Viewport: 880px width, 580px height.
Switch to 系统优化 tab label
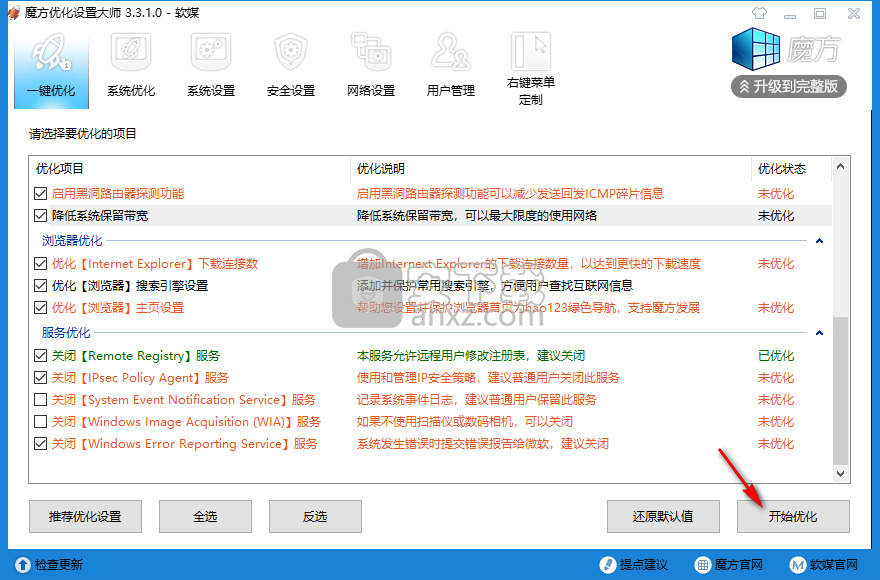(x=131, y=90)
